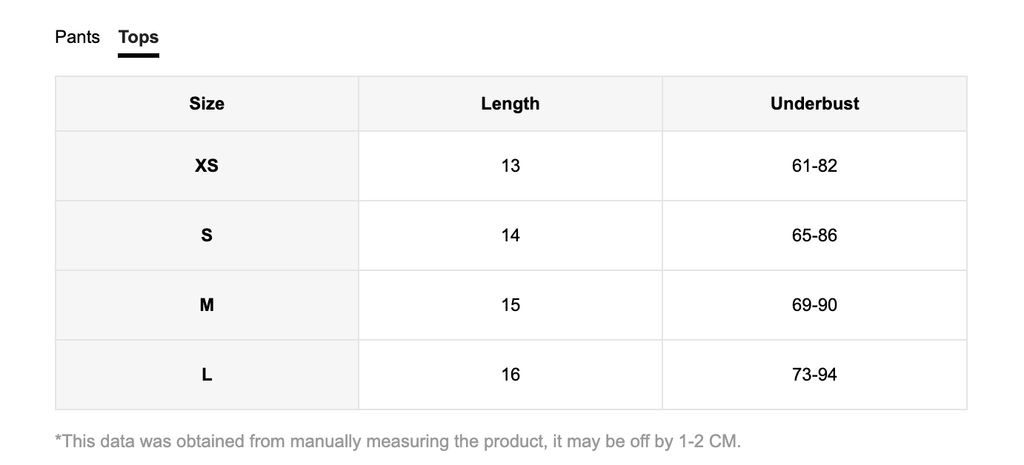Click the Length column header
Screen dimensions: 1024x465
pyautogui.click(x=510, y=103)
